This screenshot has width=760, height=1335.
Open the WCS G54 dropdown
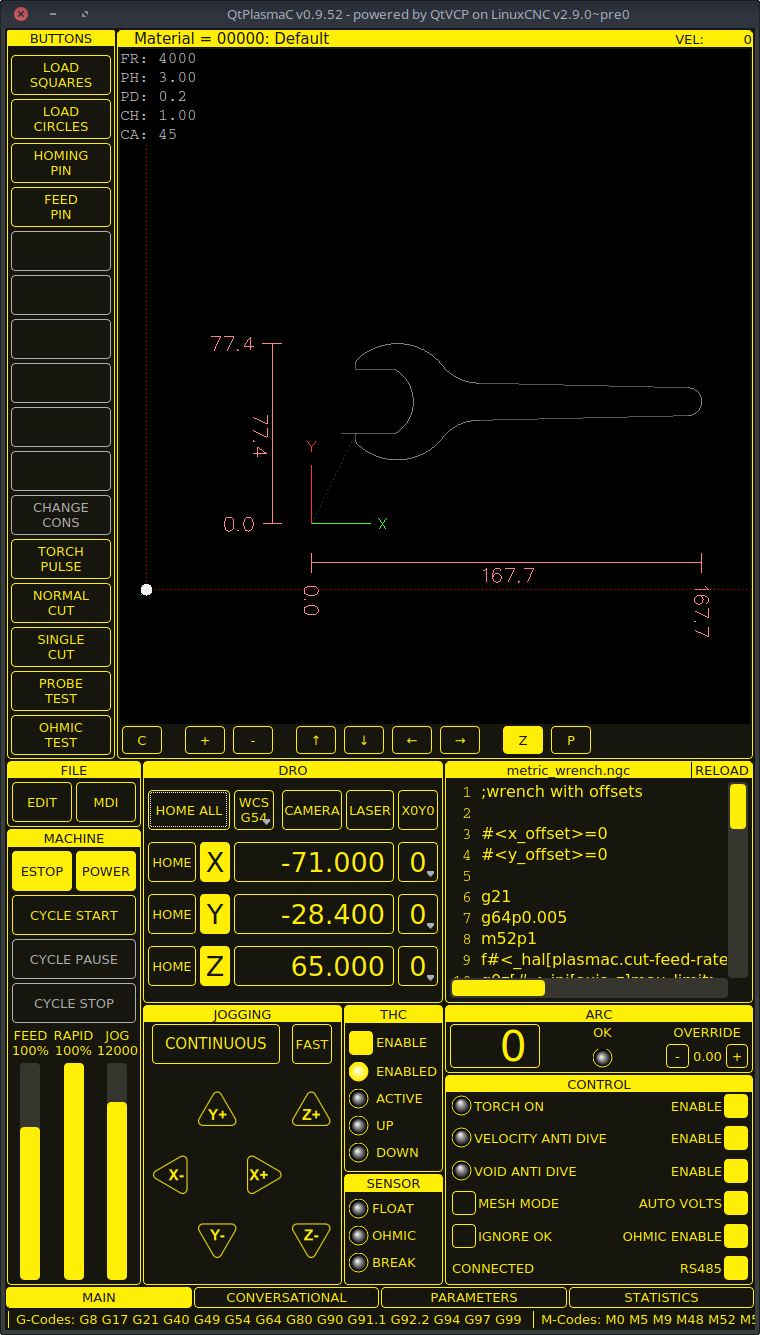point(254,810)
